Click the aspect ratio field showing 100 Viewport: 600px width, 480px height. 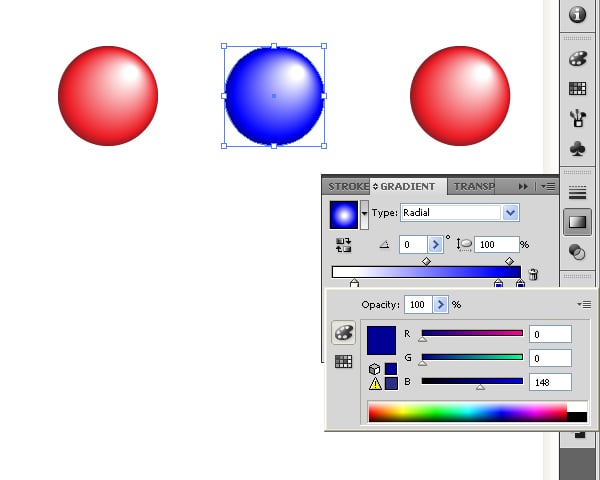(x=497, y=245)
